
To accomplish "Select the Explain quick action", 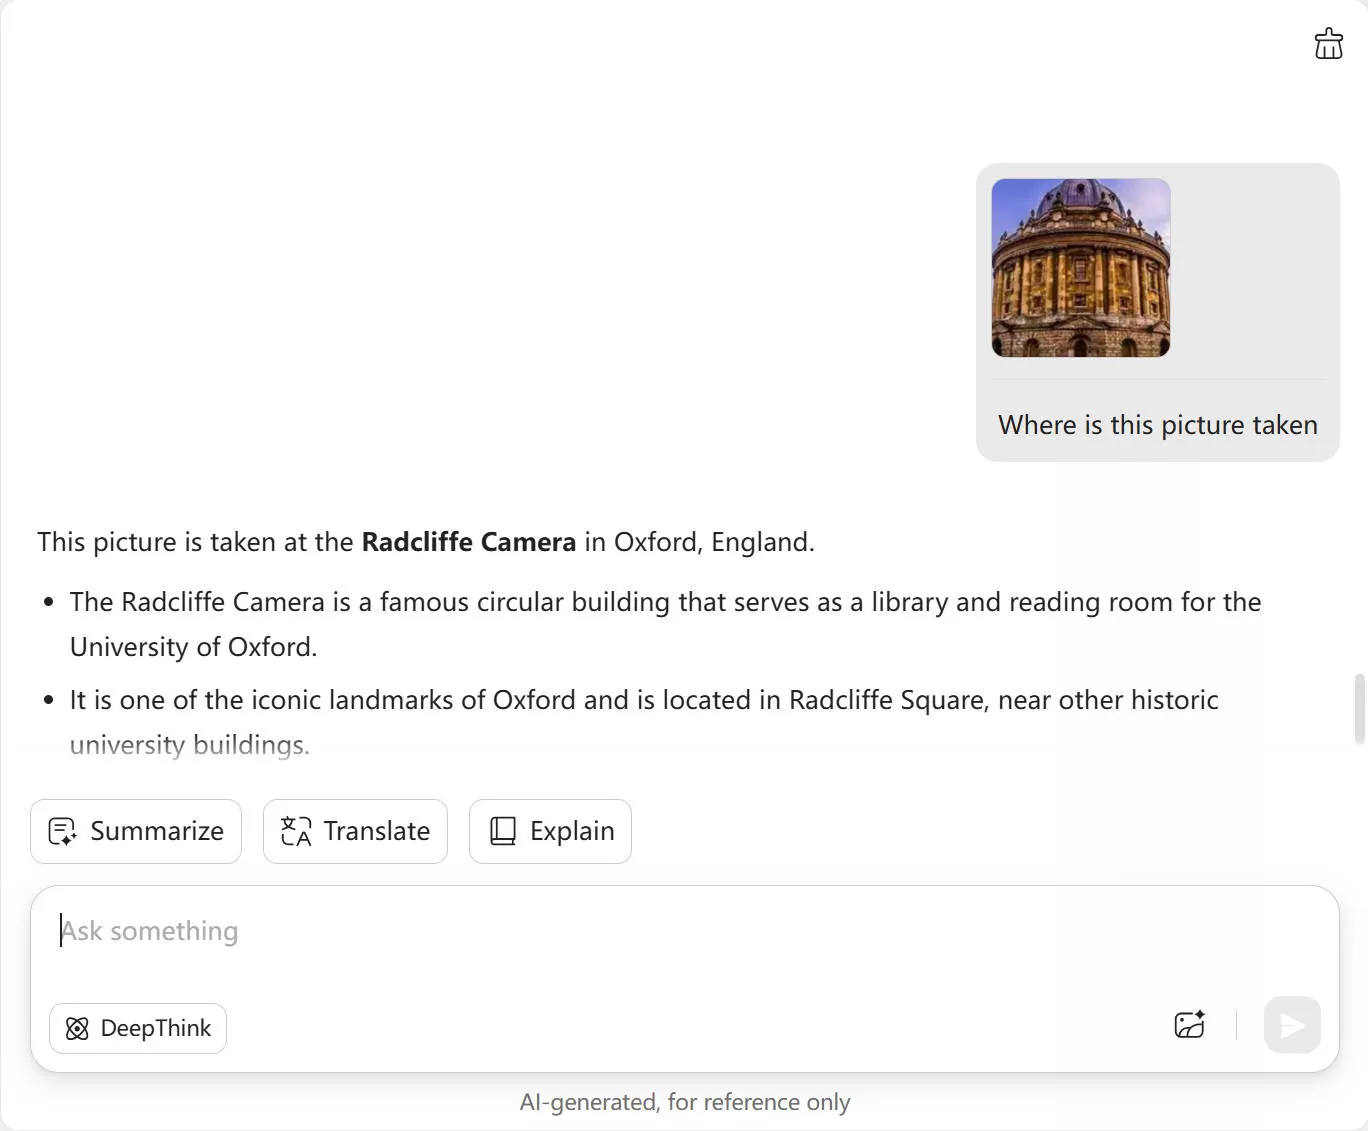I will [549, 831].
